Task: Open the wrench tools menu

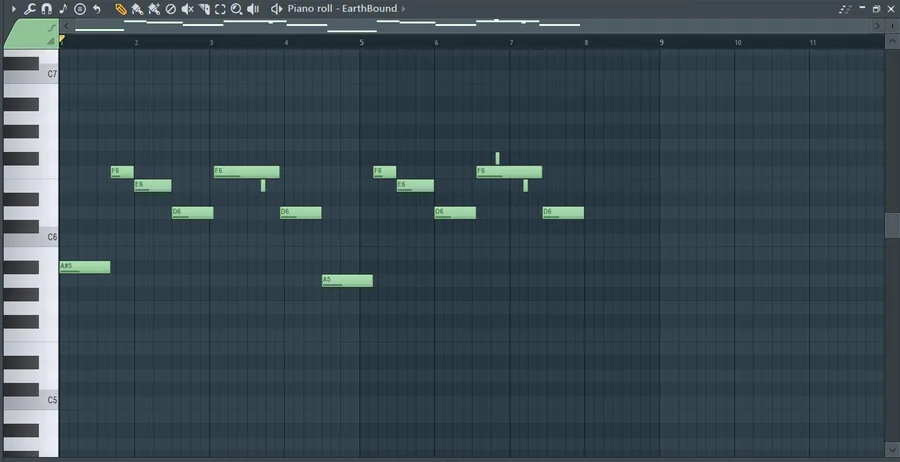Action: pos(30,9)
